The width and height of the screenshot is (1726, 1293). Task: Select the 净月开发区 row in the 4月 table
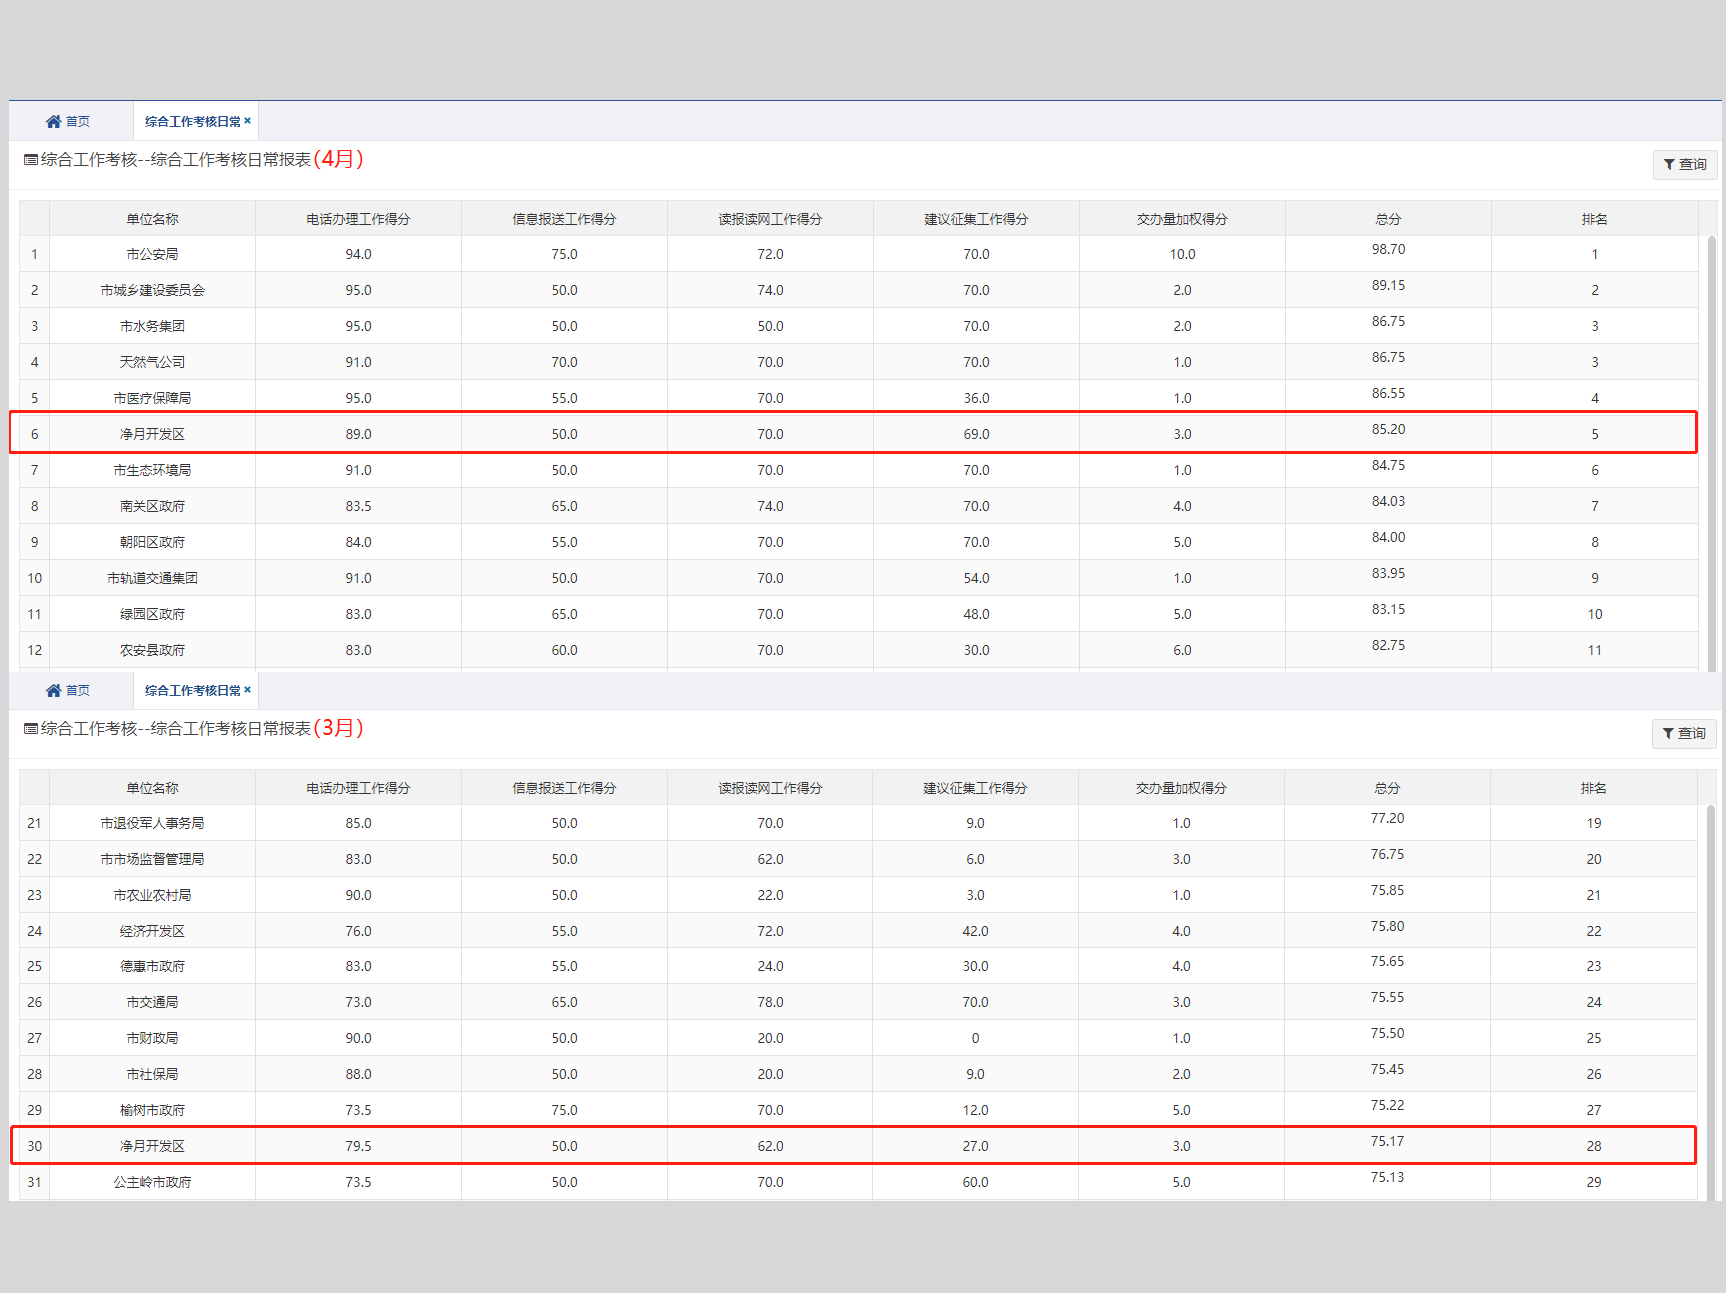tap(152, 434)
